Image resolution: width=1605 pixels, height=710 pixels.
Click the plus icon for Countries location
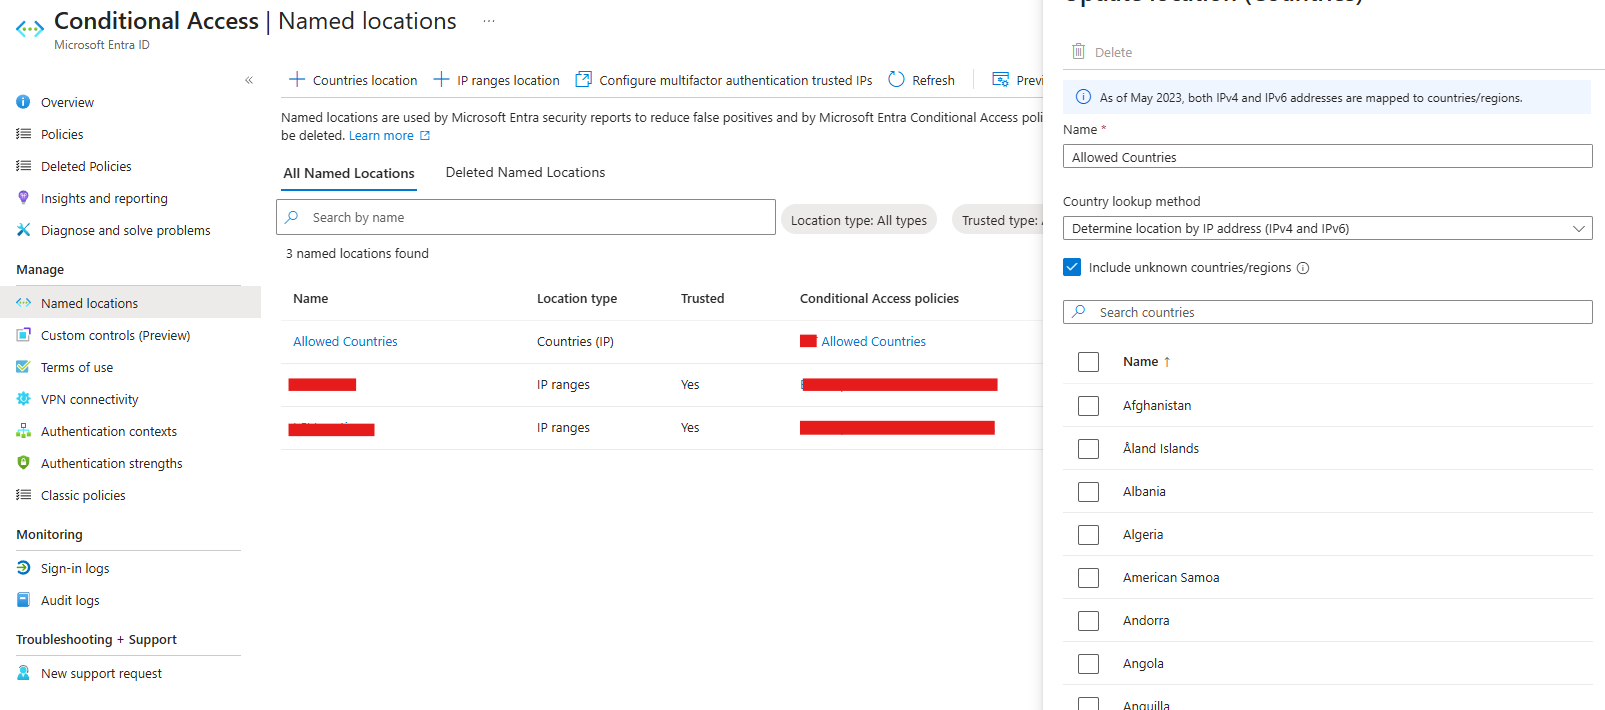(x=297, y=79)
